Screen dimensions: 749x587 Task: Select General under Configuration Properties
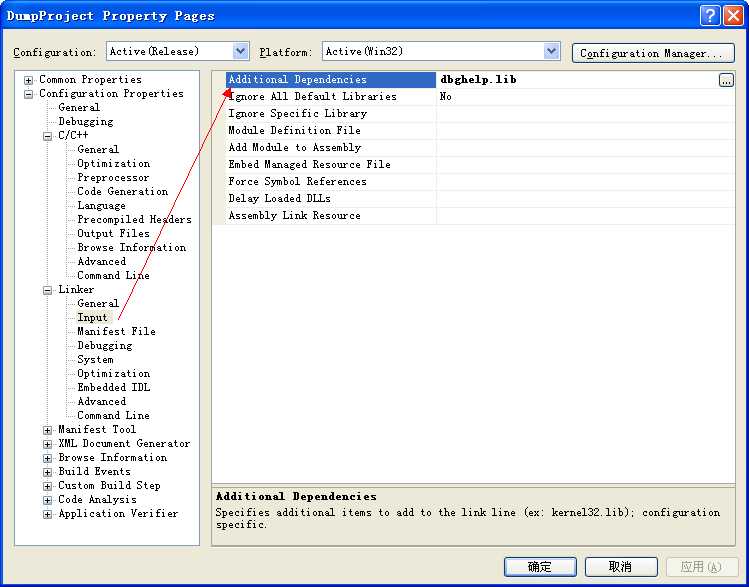[x=79, y=107]
